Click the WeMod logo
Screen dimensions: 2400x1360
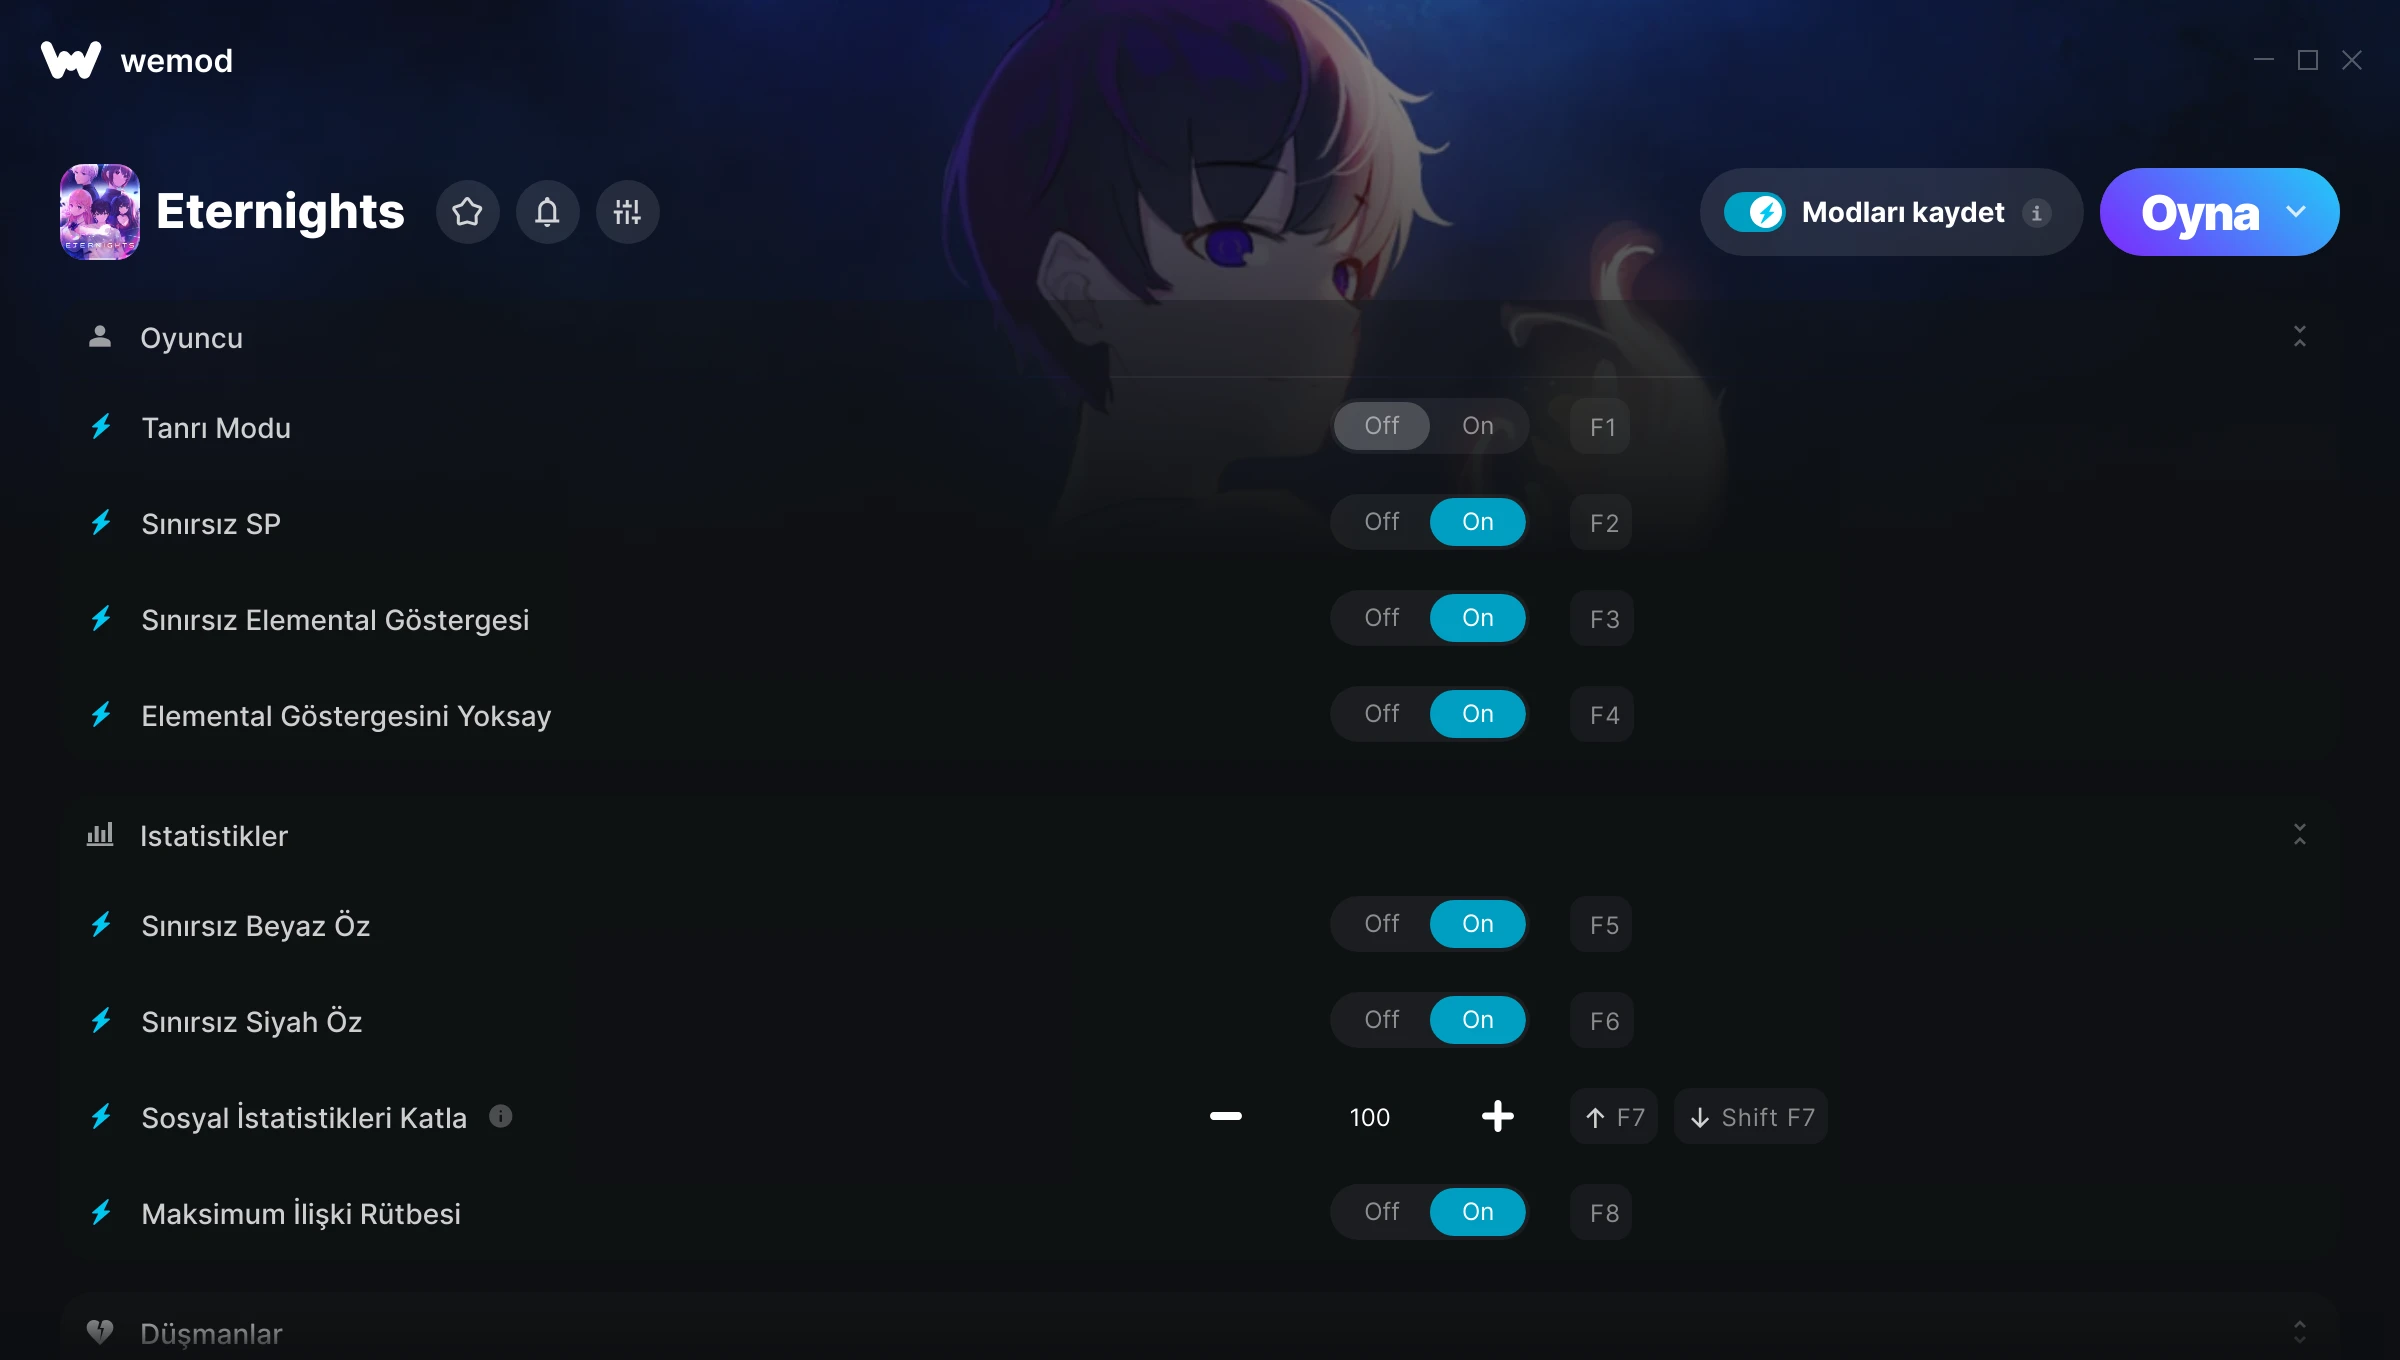71,60
